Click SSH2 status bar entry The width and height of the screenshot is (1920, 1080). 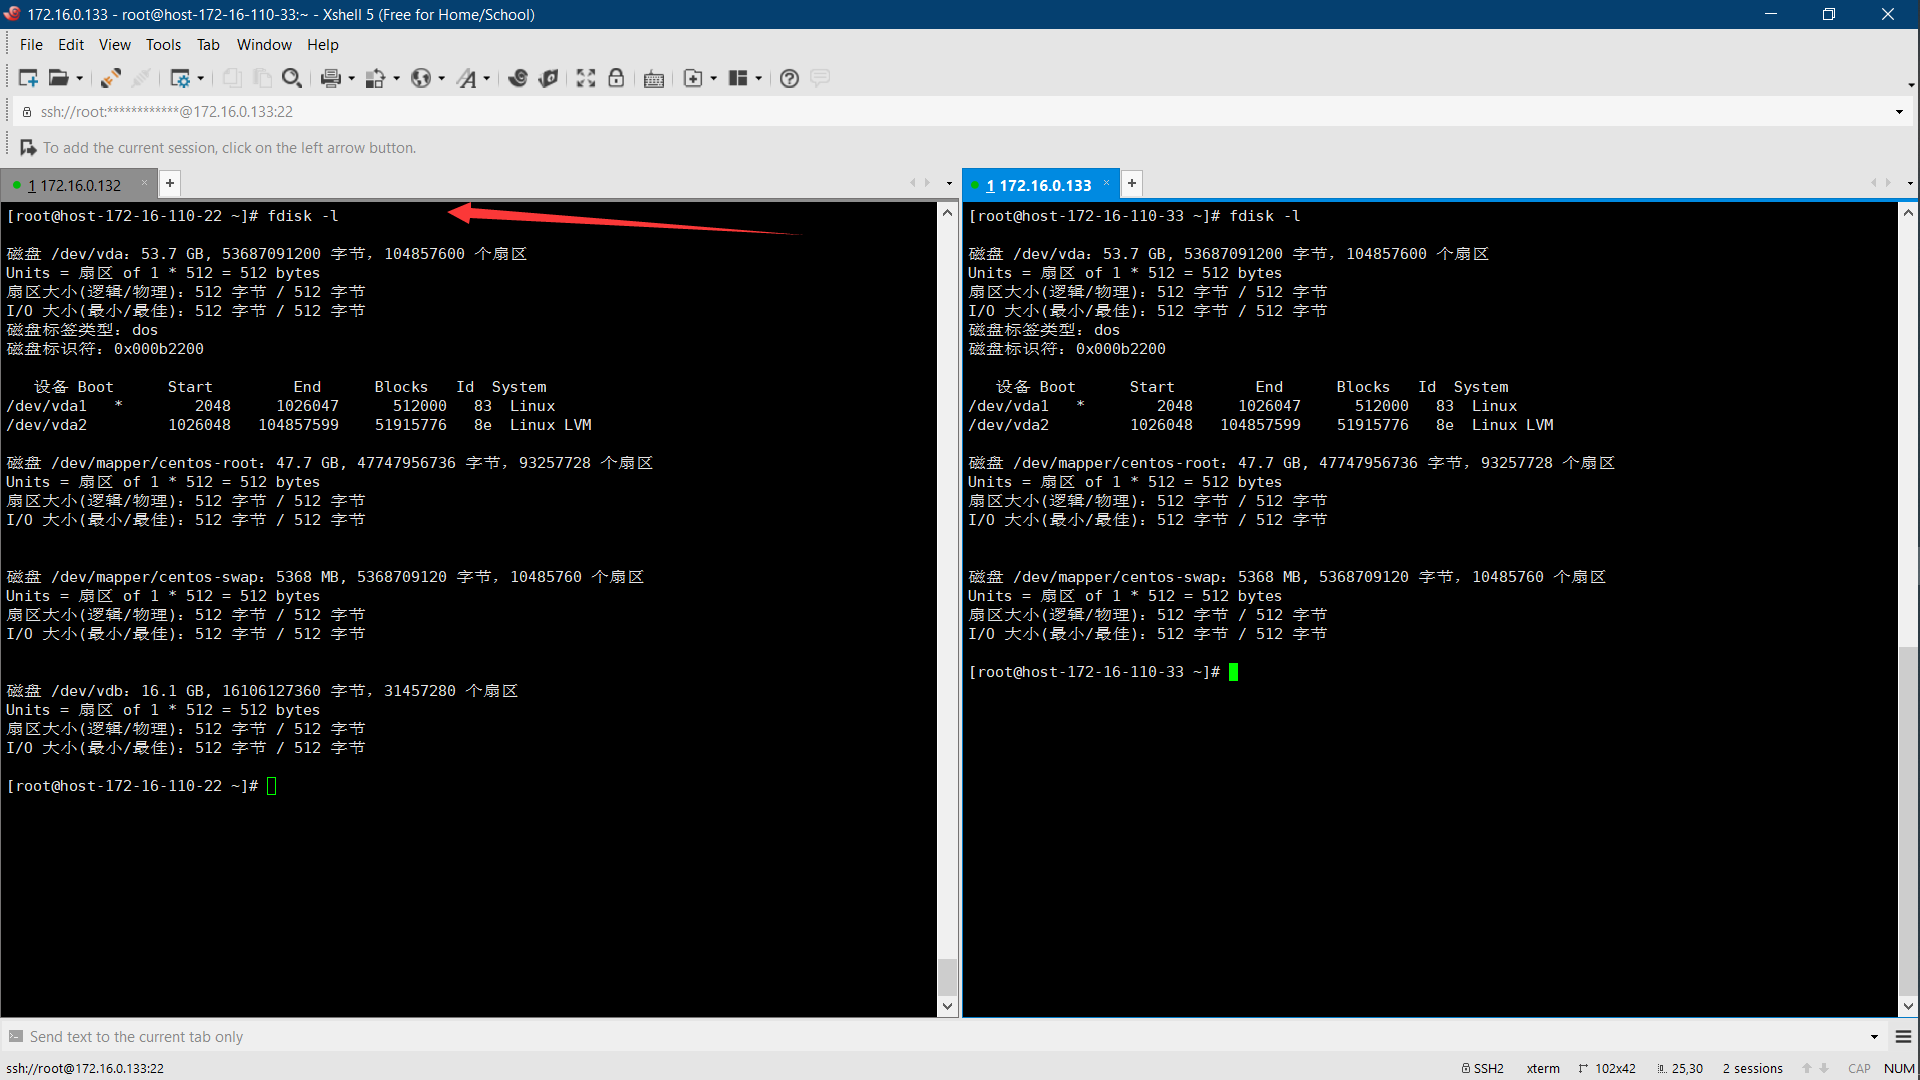coord(1483,1068)
